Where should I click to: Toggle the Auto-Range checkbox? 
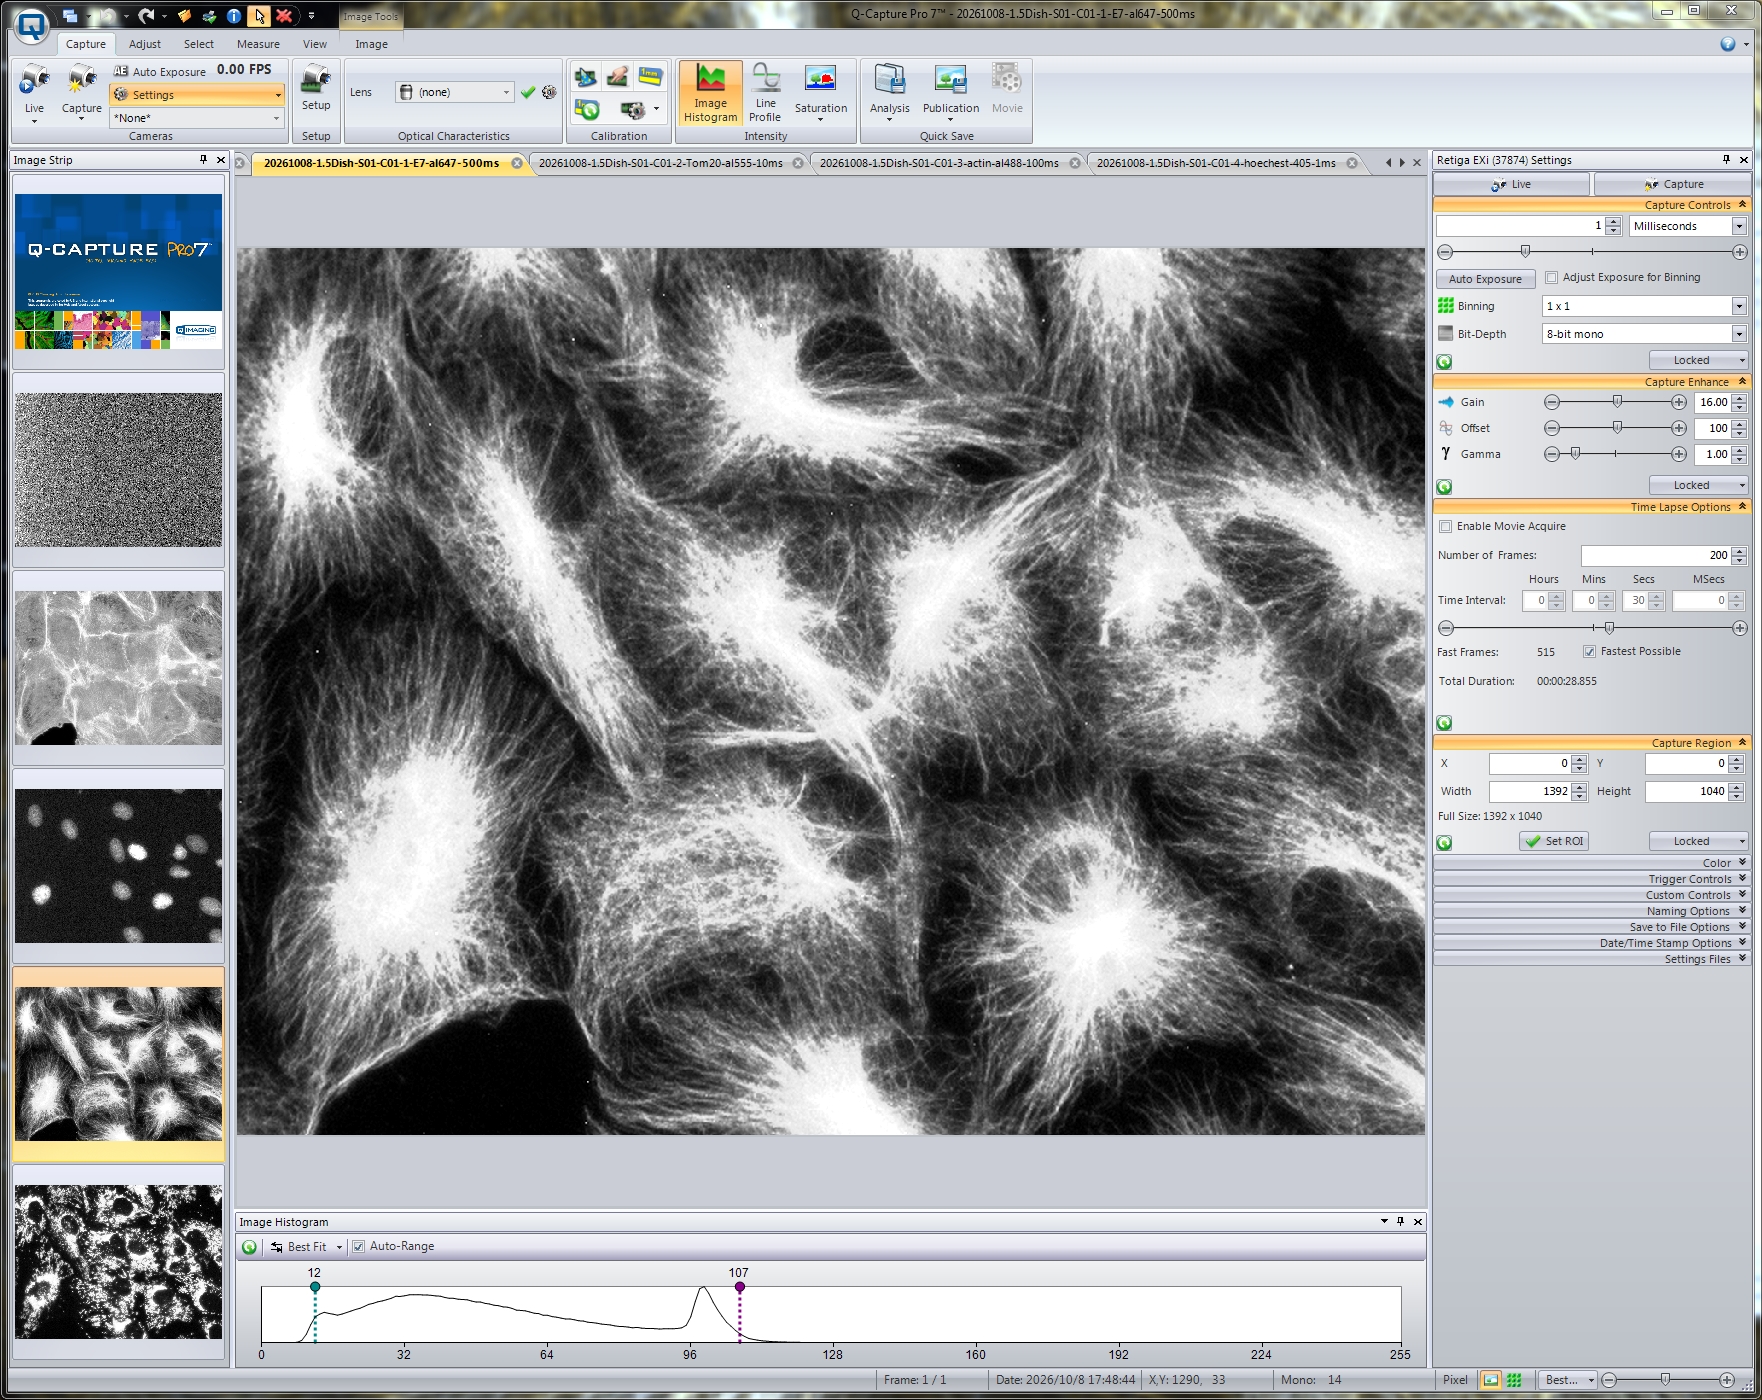359,1247
